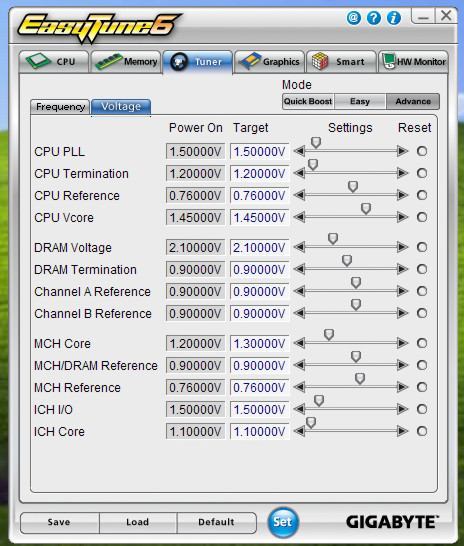Switch to the Memory tab

pos(126,62)
